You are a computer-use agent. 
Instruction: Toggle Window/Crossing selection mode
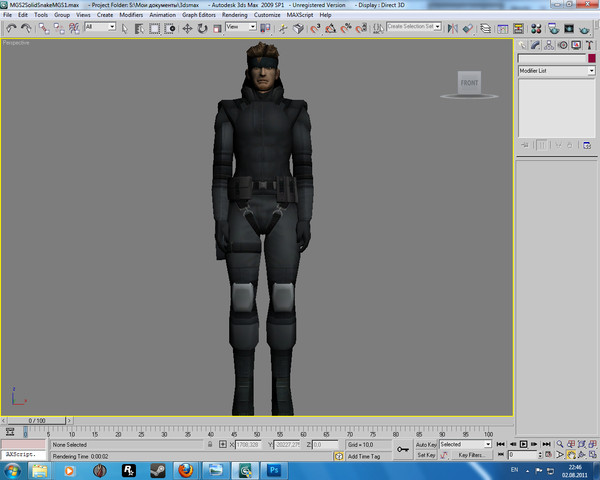(170, 29)
